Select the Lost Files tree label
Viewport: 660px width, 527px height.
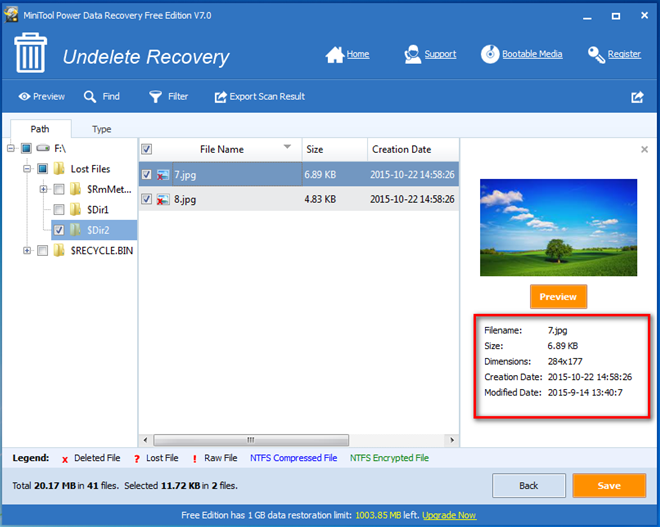tap(90, 169)
